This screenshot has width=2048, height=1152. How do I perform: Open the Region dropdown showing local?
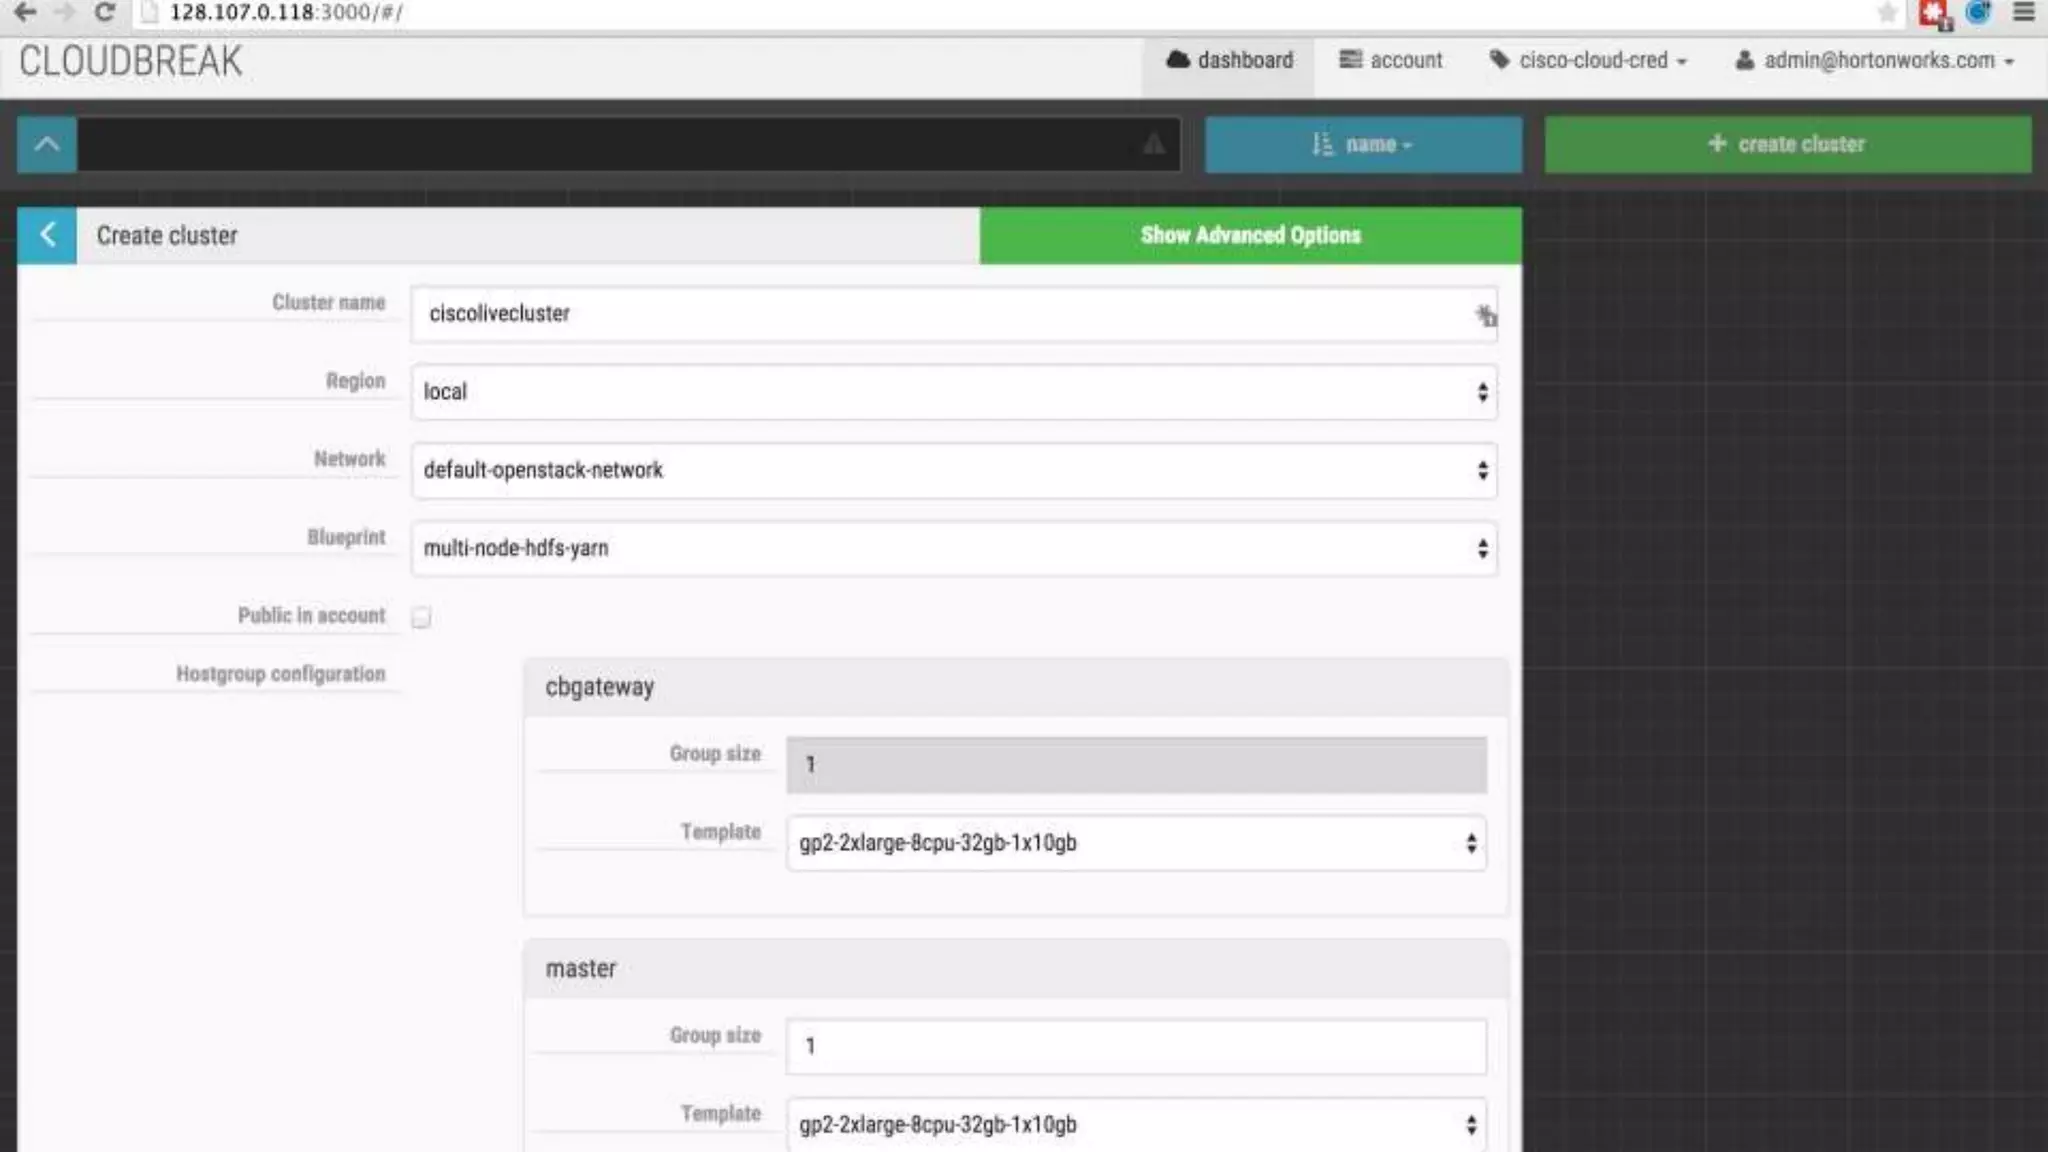pyautogui.click(x=953, y=392)
